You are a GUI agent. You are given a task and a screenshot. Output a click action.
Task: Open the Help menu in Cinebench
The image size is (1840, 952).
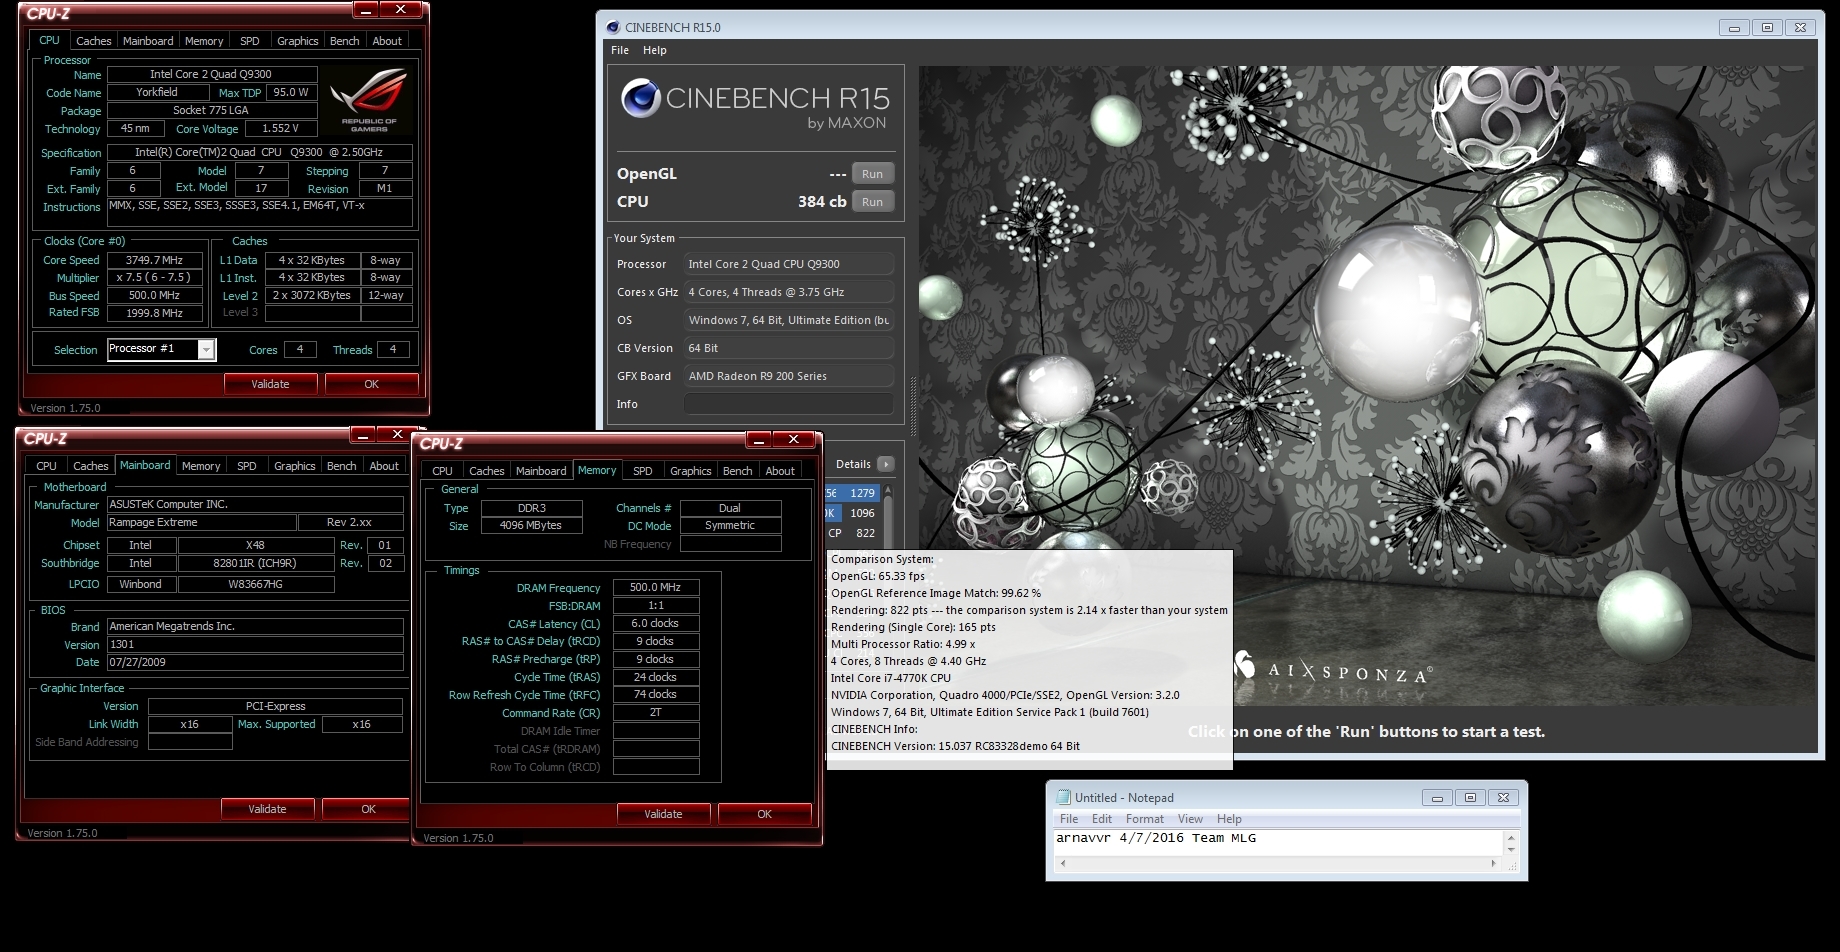655,50
